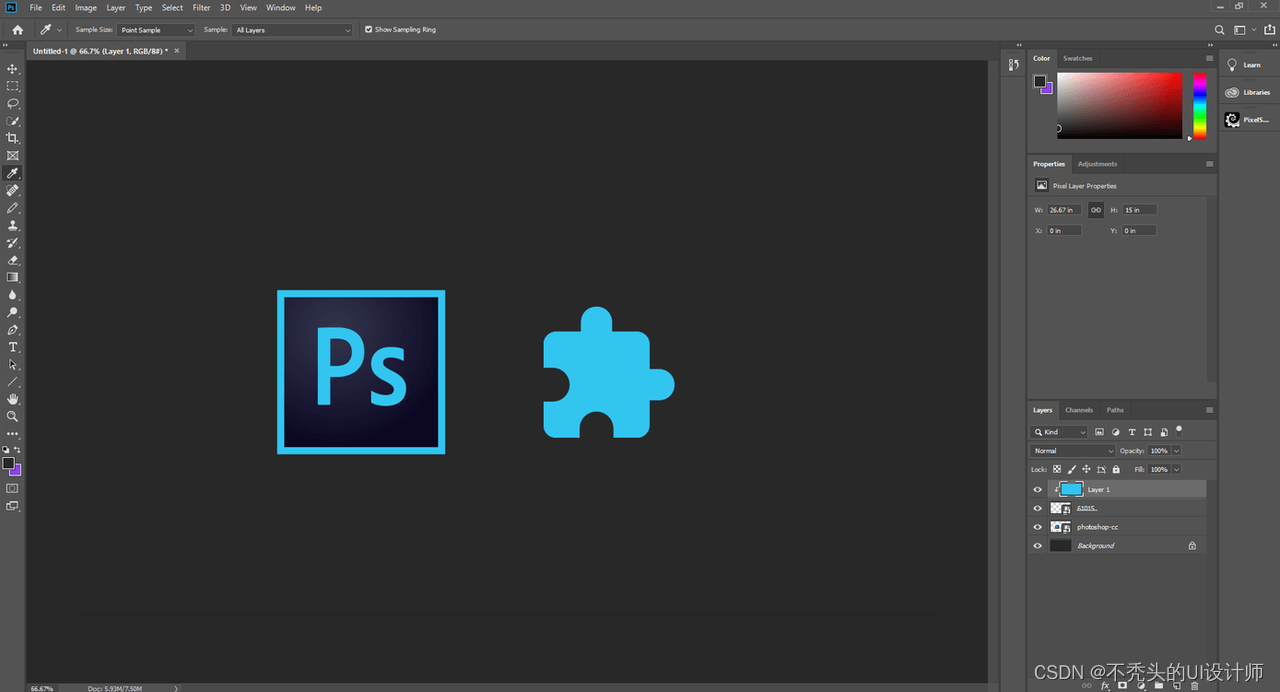This screenshot has width=1280, height=692.
Task: Click the hue slider in Color panel
Action: [x=1200, y=105]
